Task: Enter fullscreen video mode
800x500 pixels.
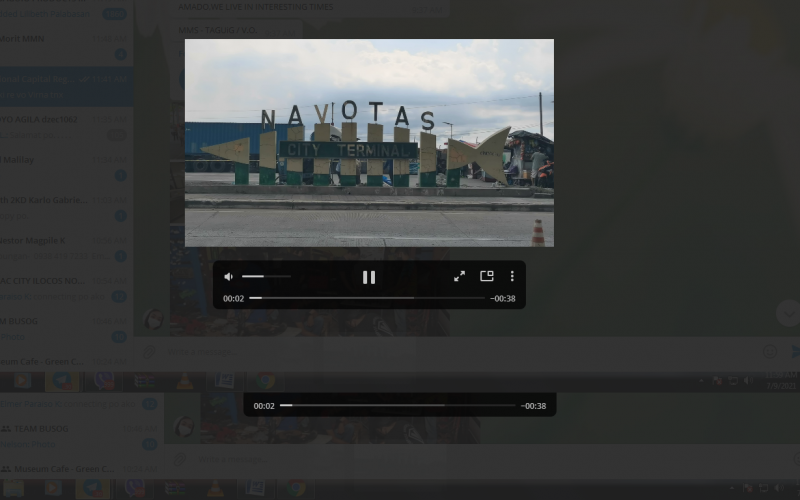Action: point(459,276)
